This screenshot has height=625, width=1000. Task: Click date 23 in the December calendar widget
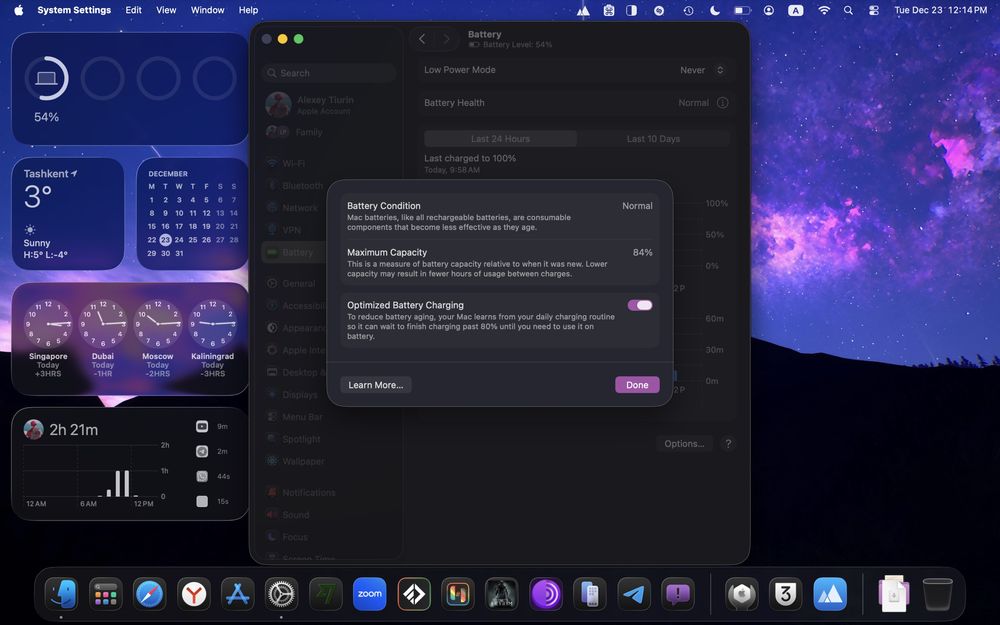[165, 240]
